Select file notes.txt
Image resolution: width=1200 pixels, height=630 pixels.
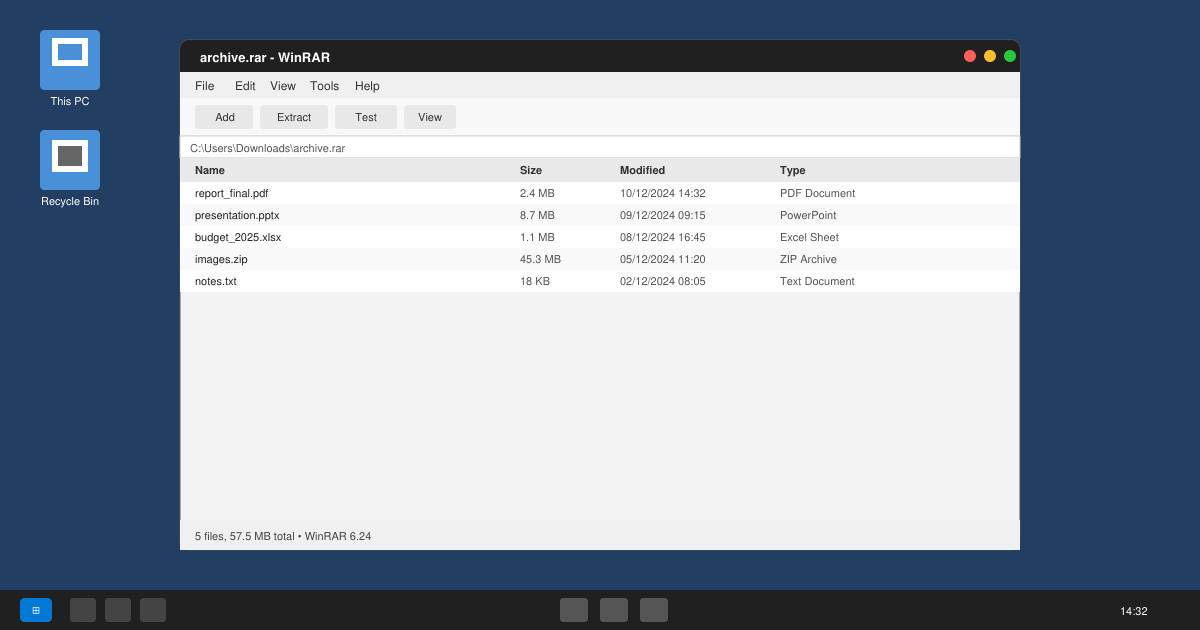pyautogui.click(x=600, y=281)
